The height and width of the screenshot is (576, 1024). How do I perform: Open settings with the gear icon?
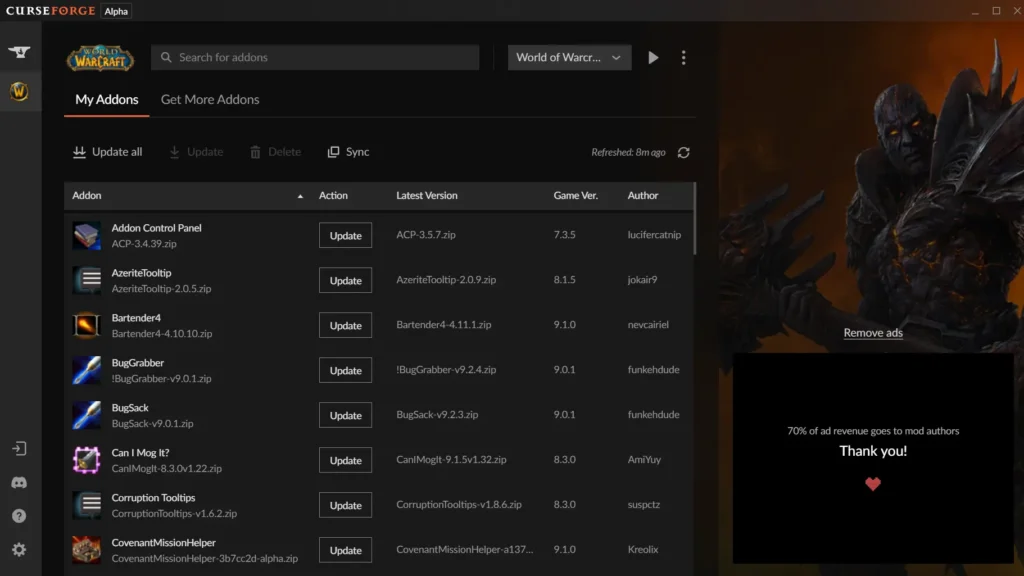tap(19, 550)
